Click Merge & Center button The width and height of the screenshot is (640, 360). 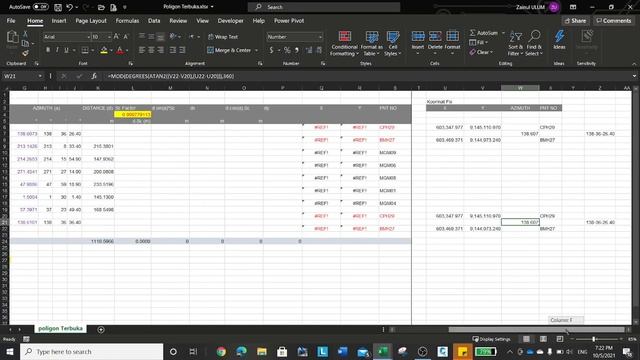(229, 50)
